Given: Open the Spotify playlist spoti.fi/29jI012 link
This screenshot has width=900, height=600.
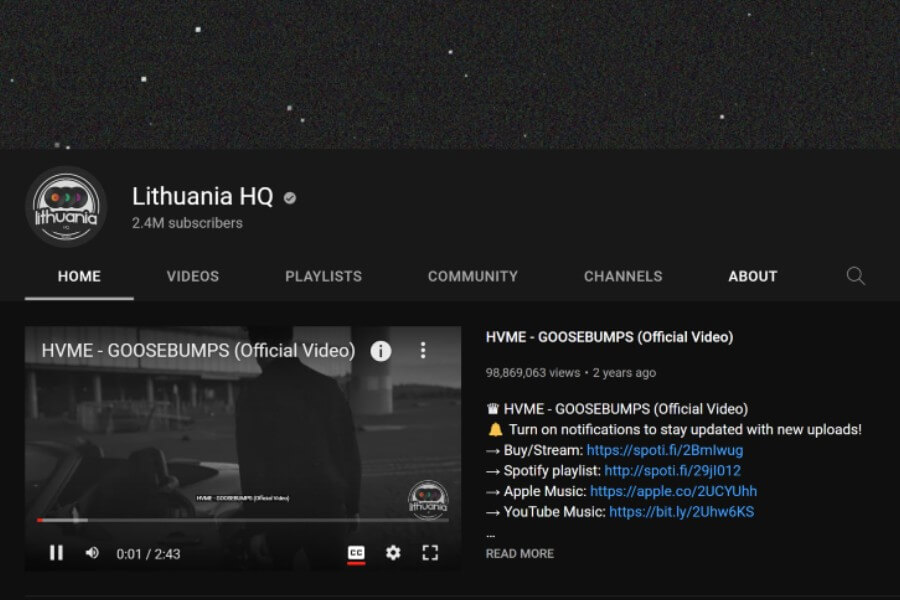Looking at the screenshot, I should (x=673, y=471).
